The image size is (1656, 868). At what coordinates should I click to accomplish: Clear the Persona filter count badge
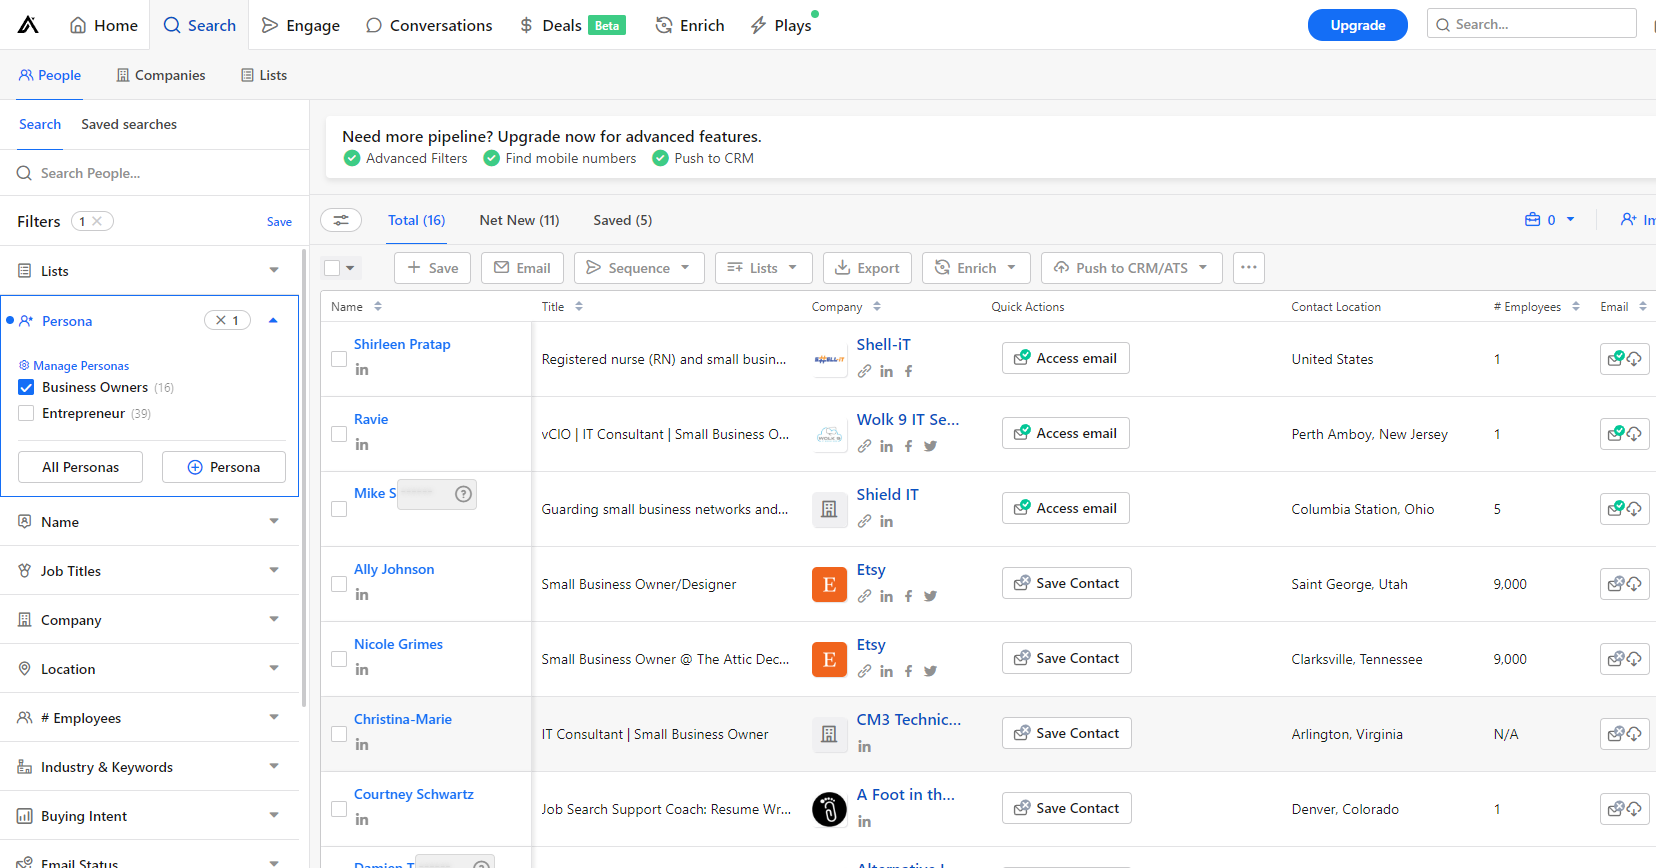[228, 321]
